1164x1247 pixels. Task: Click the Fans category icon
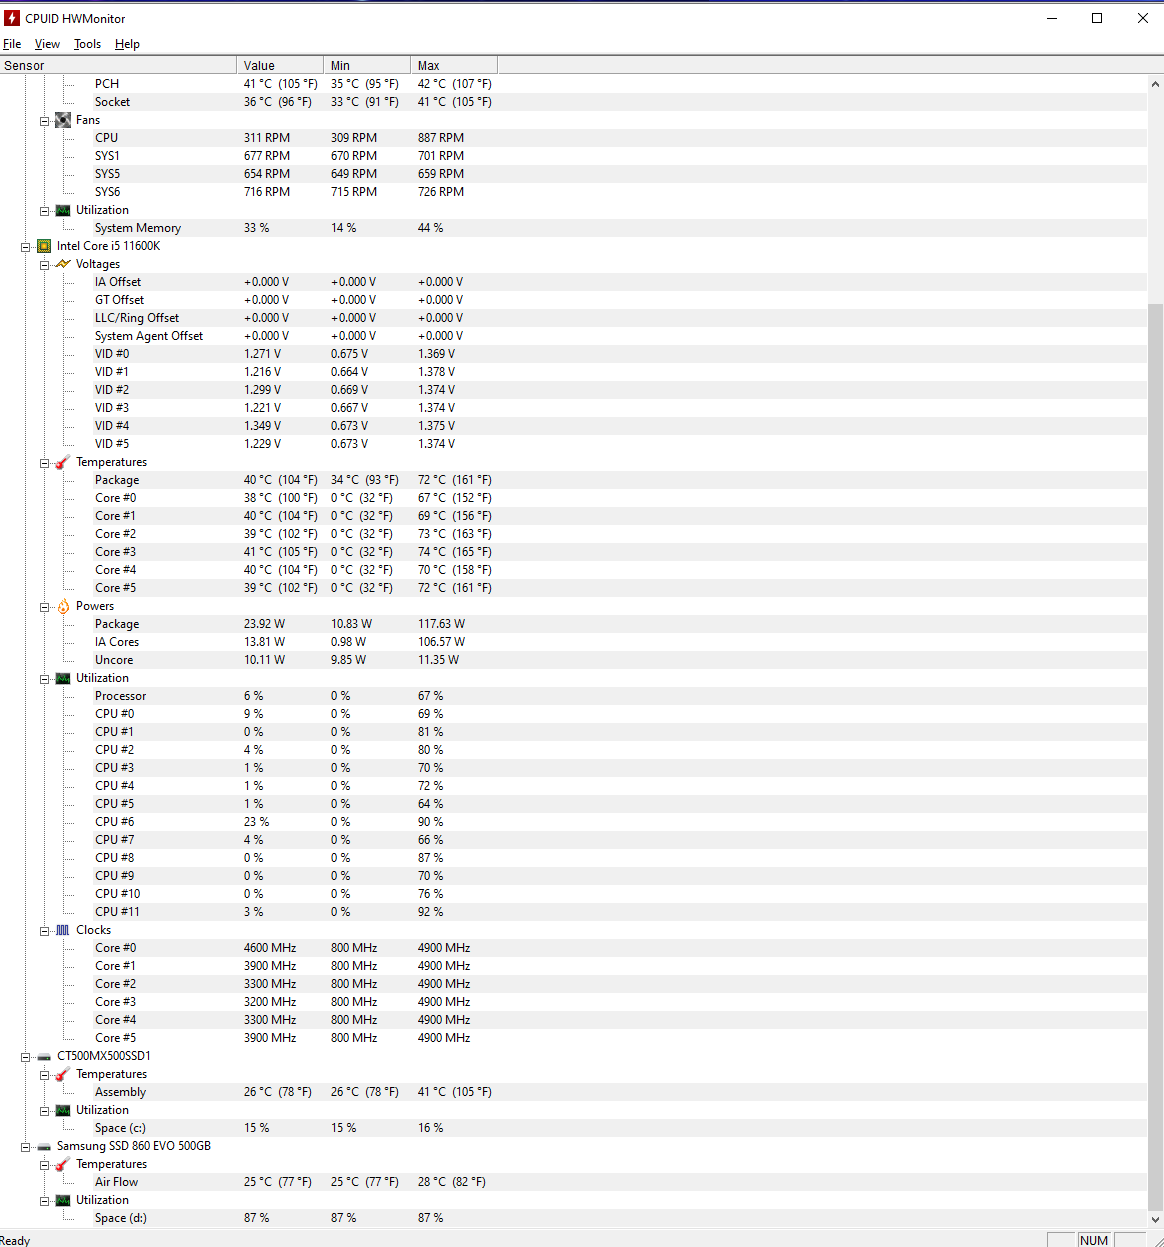[x=63, y=120]
